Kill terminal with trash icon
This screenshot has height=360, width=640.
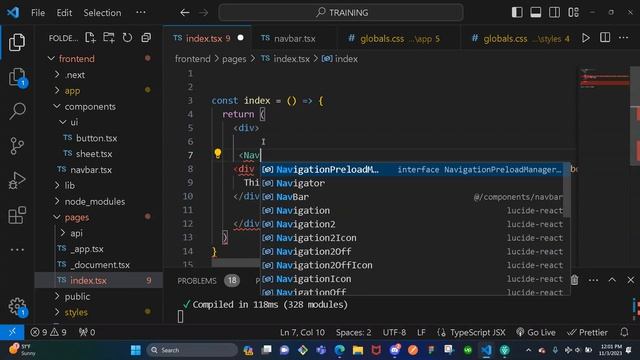pyautogui.click(x=574, y=280)
